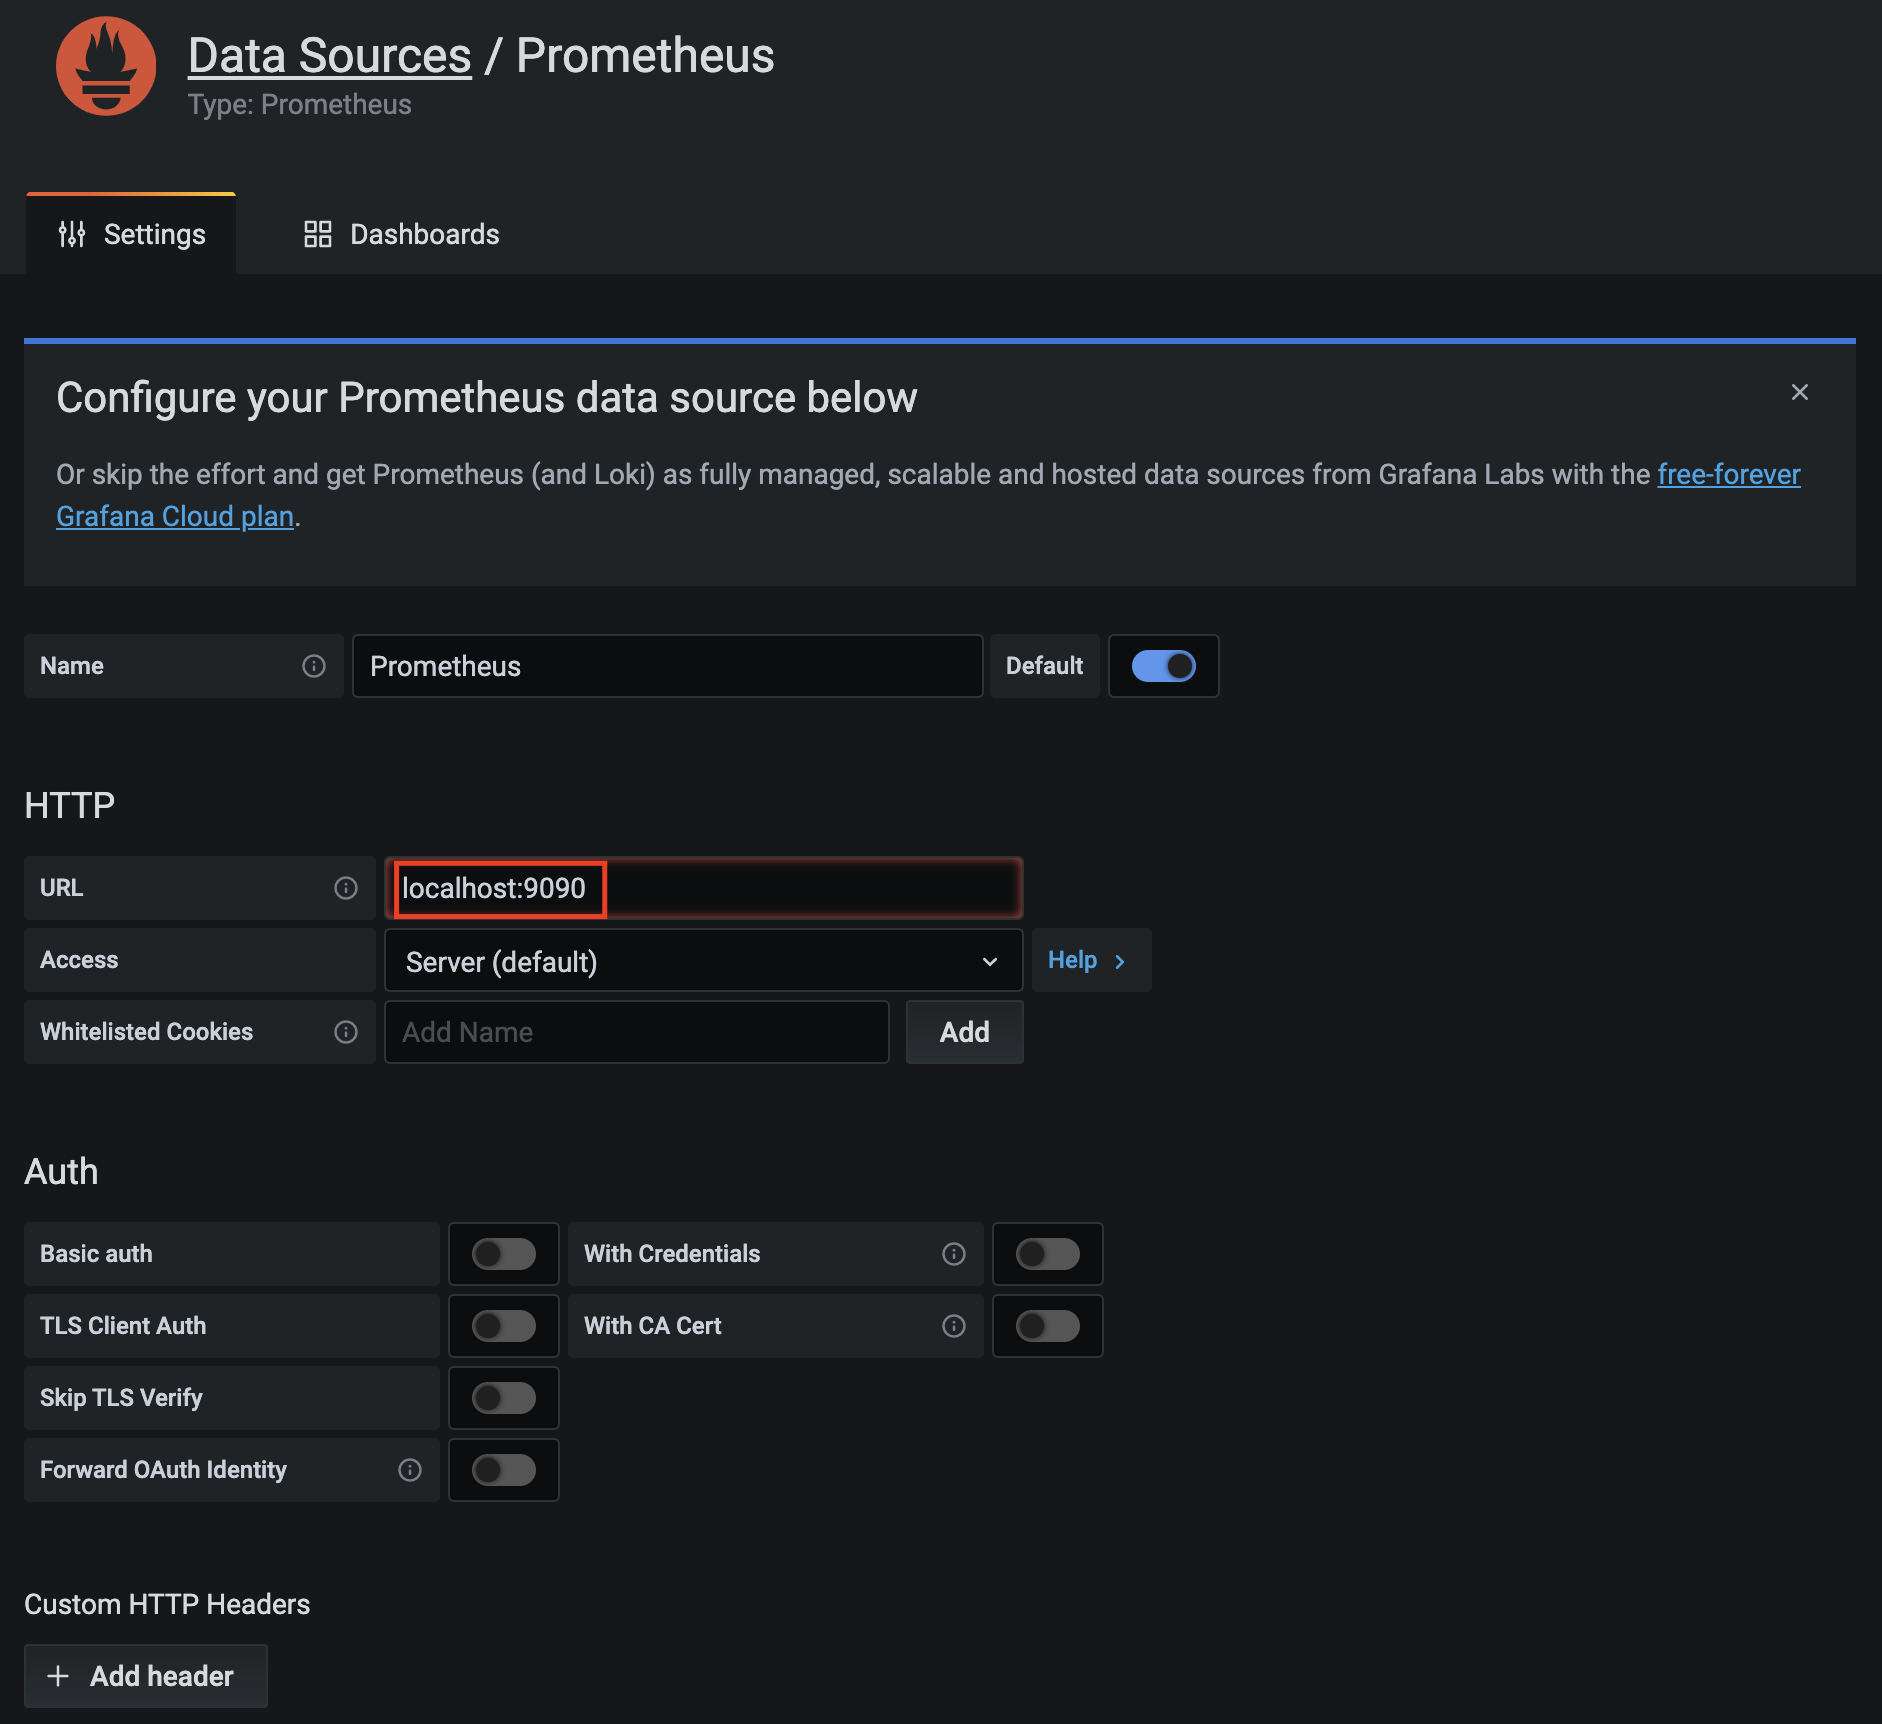Open the Access Server (default) dropdown
This screenshot has width=1882, height=1724.
point(704,961)
